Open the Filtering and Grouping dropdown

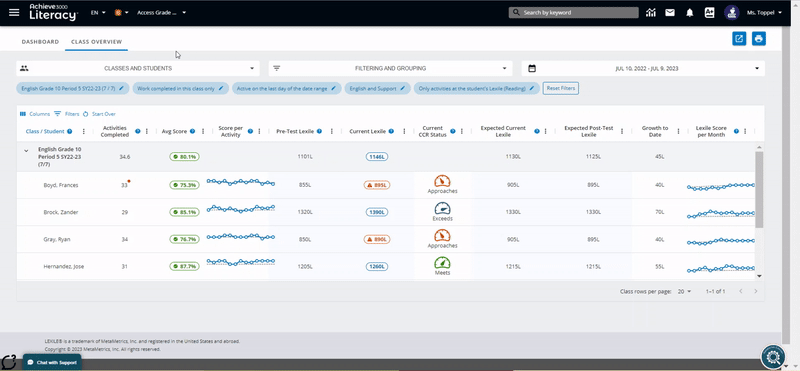pos(390,68)
